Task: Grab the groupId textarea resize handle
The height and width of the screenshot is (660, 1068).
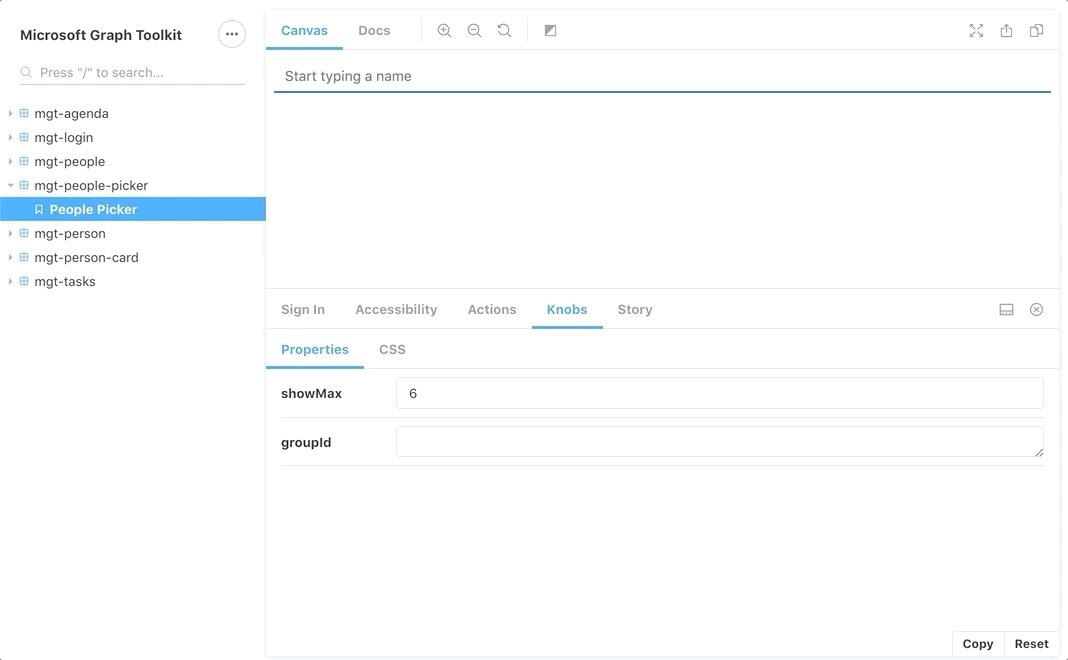Action: (1039, 452)
